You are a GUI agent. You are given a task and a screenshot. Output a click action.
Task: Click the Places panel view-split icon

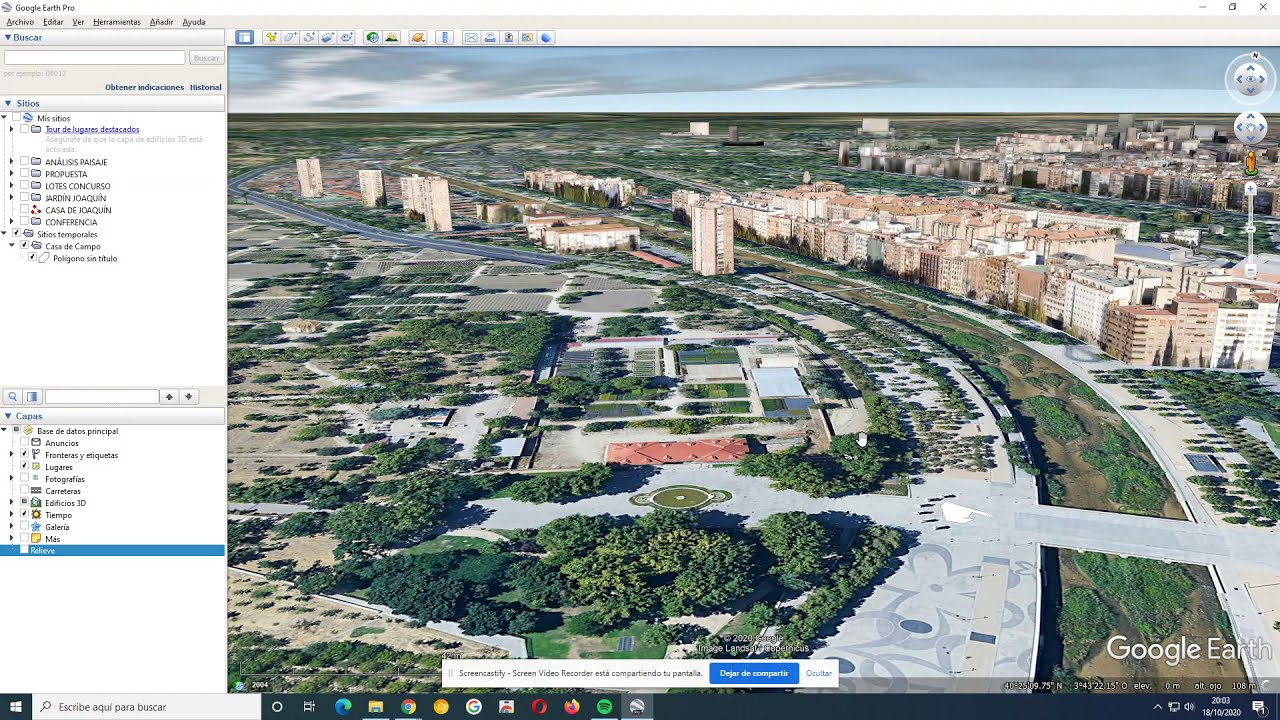click(x=32, y=397)
